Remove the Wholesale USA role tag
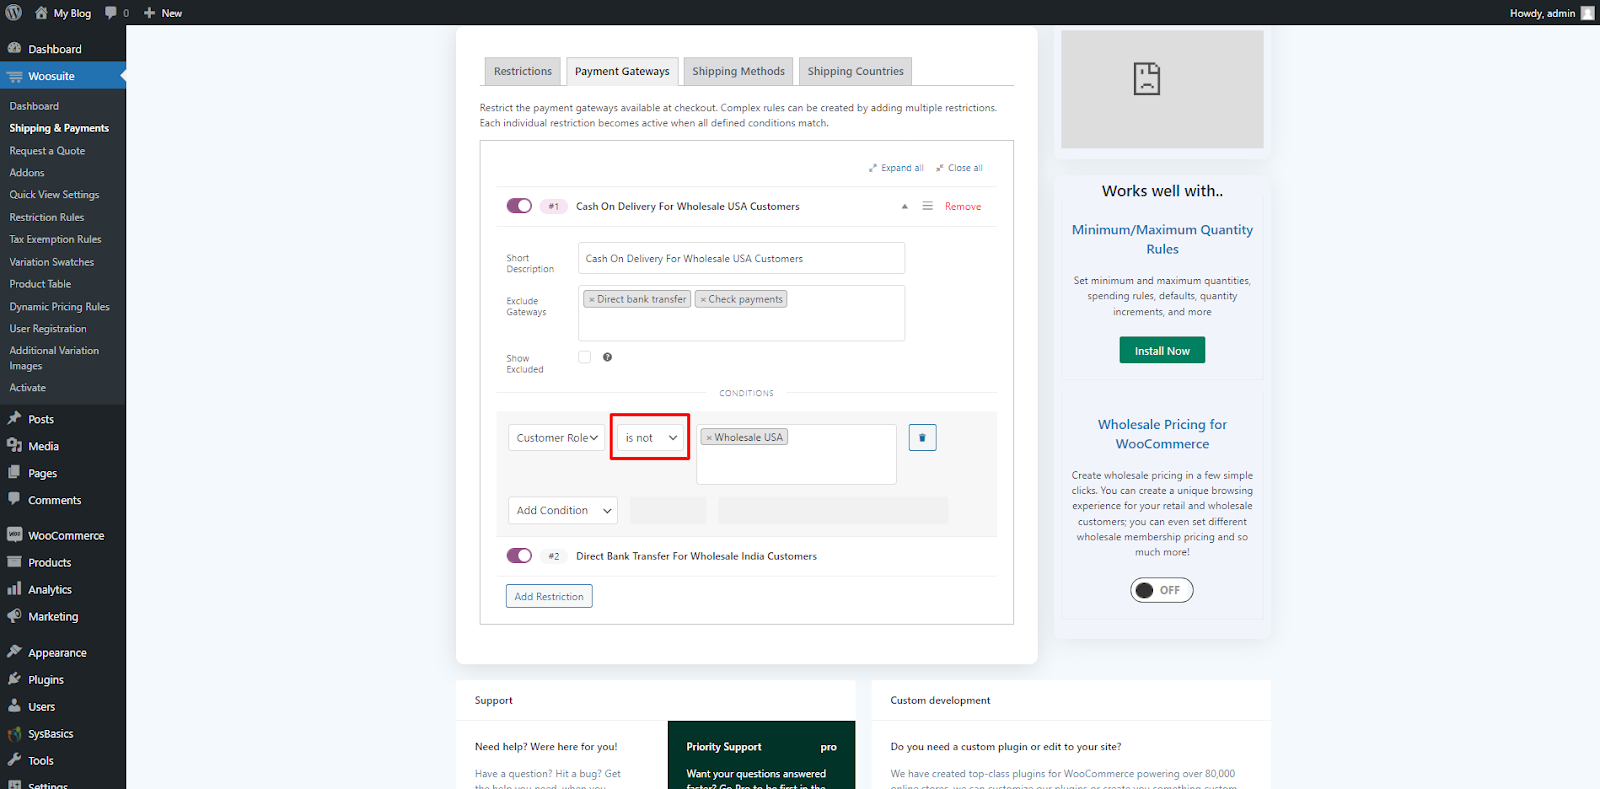The width and height of the screenshot is (1600, 789). (709, 437)
